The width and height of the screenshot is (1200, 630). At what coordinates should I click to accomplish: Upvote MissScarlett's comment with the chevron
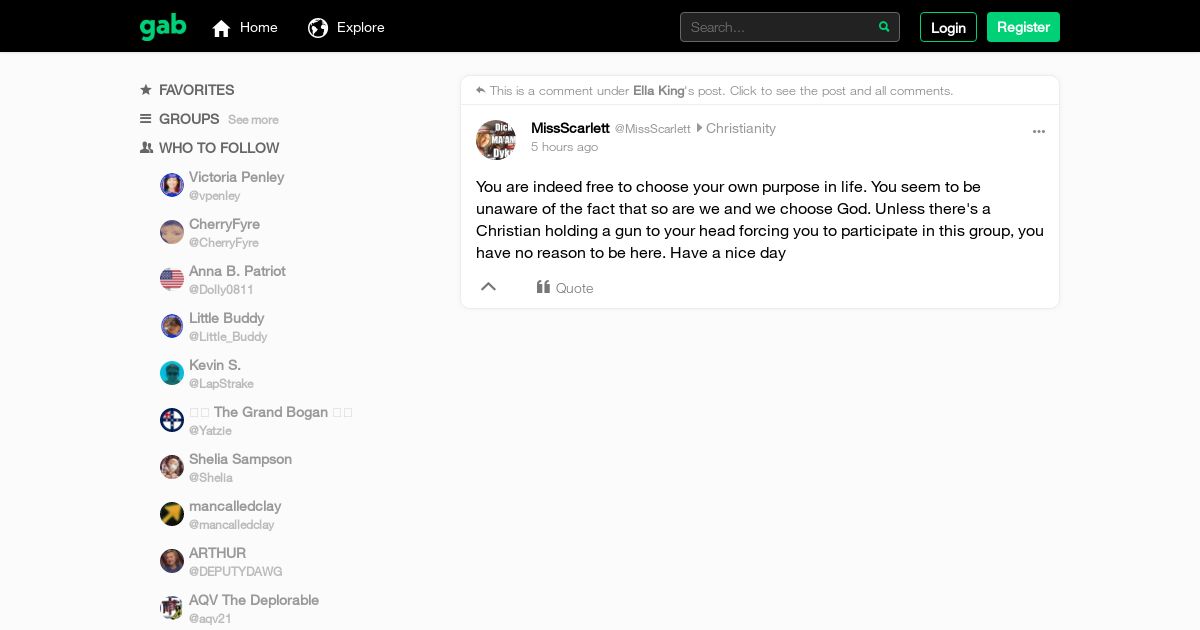[x=488, y=287]
